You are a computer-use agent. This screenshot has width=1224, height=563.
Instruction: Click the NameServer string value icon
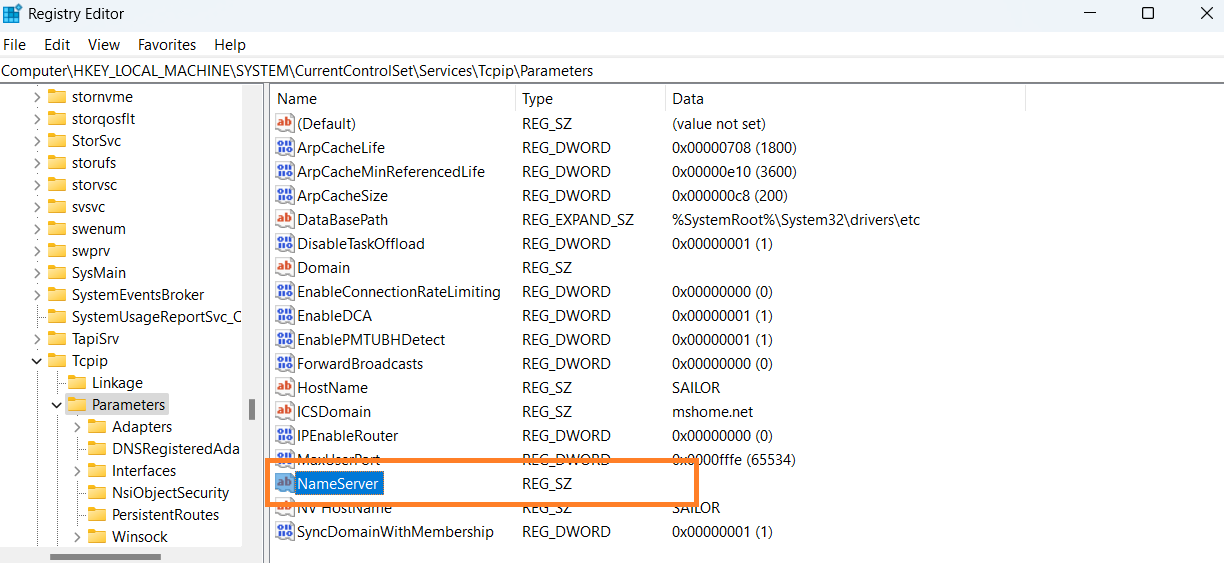click(285, 484)
